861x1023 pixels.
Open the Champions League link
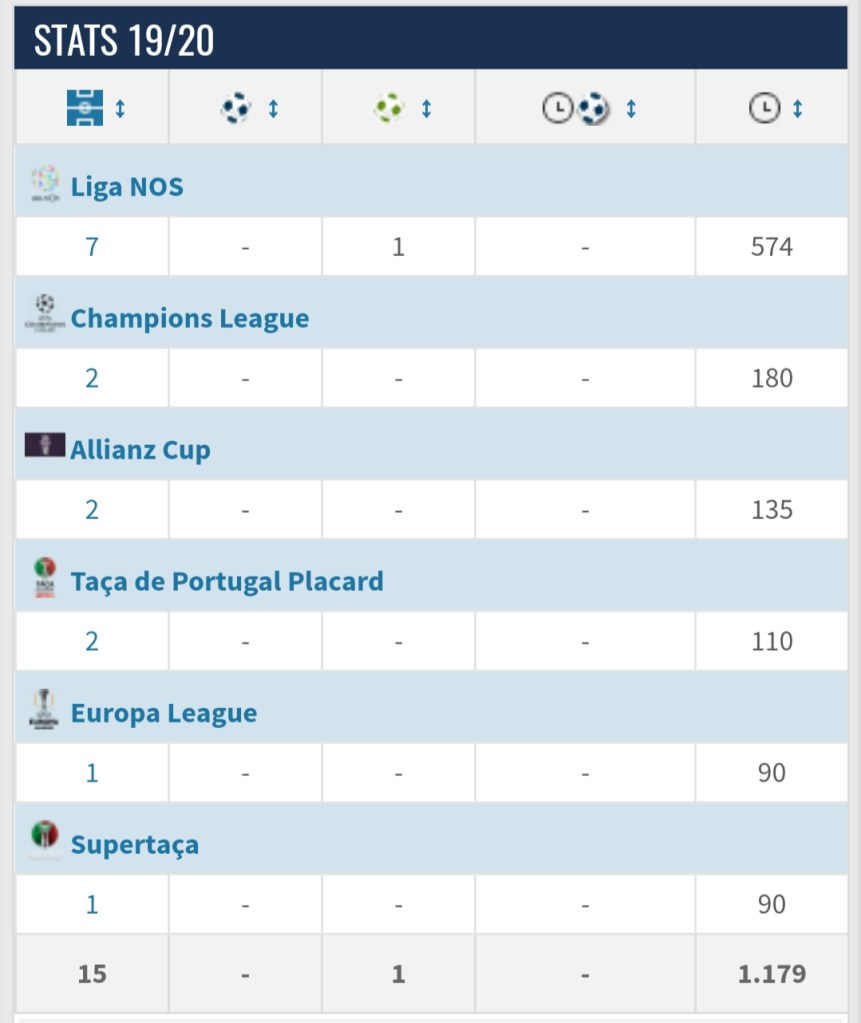coord(190,319)
